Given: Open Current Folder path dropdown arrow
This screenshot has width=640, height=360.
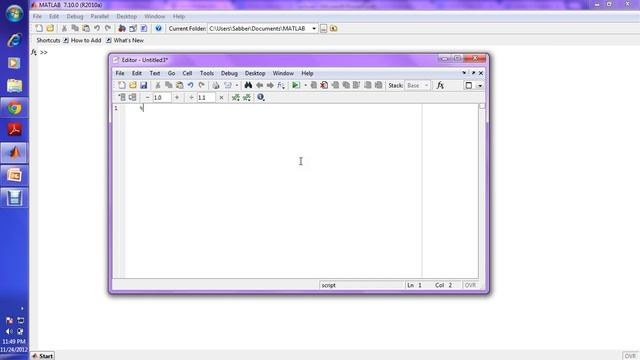Looking at the screenshot, I should coord(314,29).
